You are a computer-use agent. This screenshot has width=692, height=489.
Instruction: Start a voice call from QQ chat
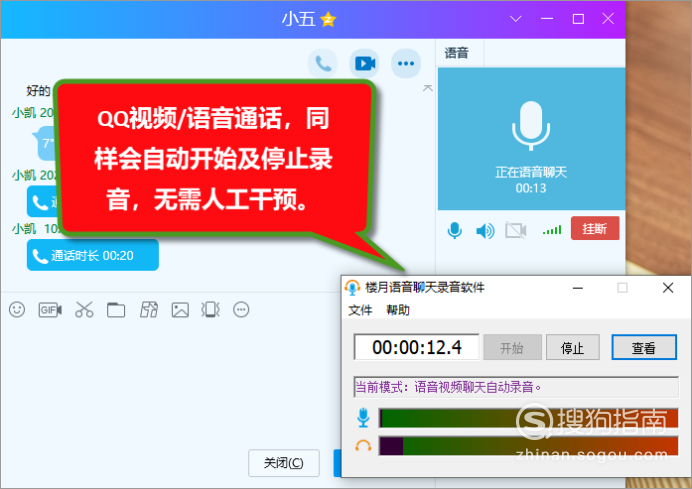pyautogui.click(x=323, y=64)
